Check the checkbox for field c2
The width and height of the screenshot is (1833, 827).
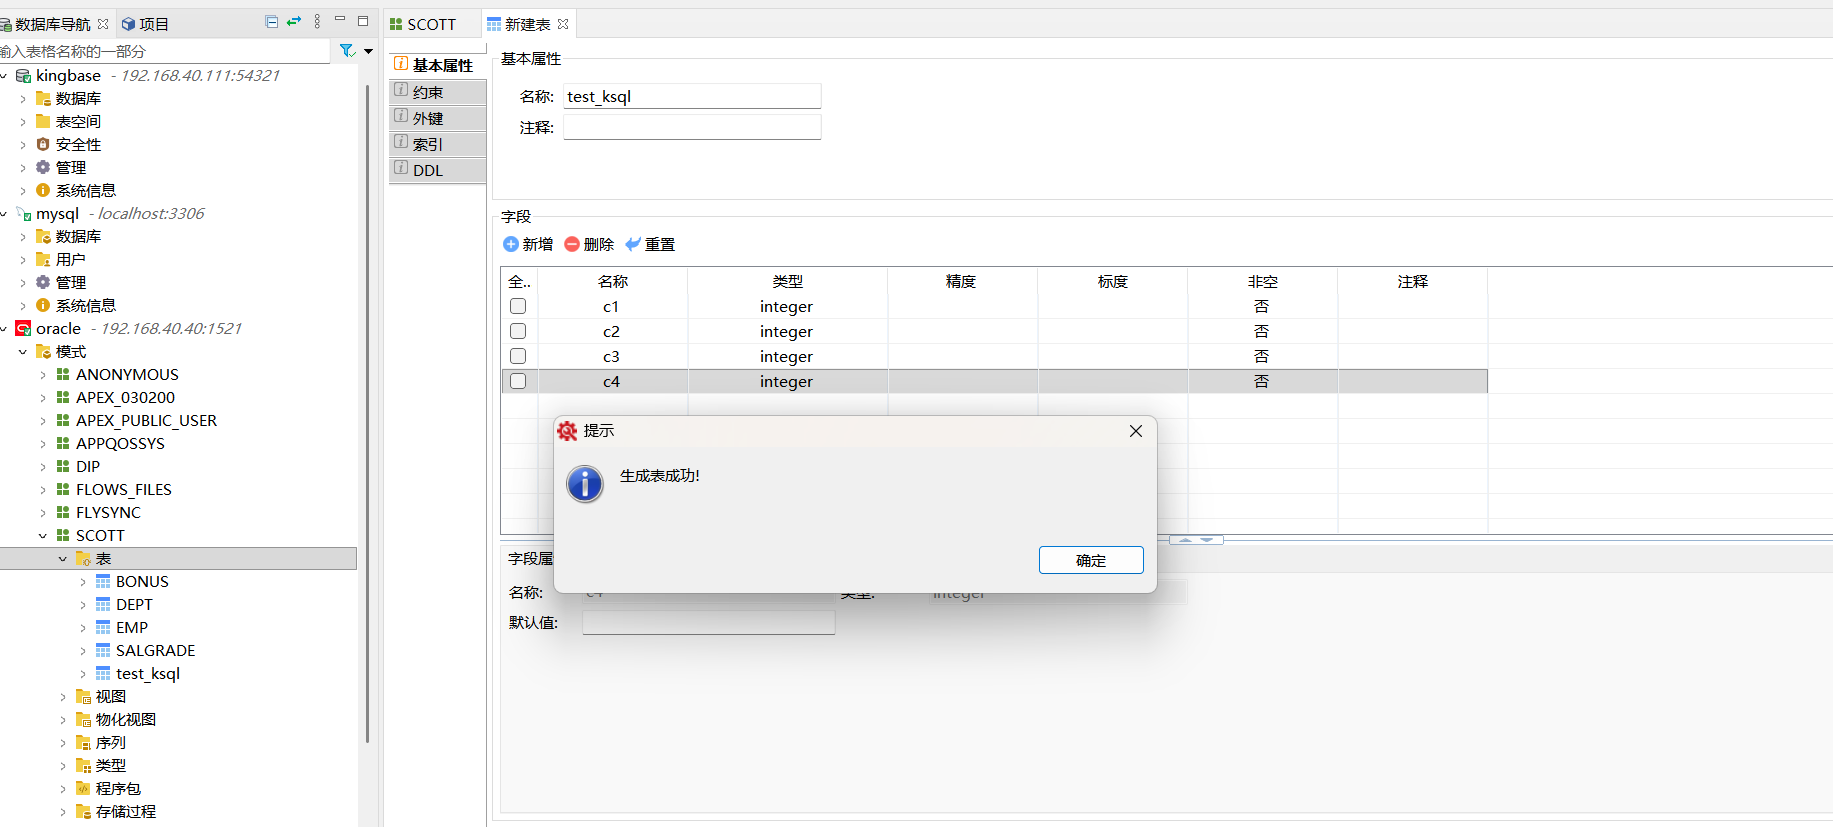[x=518, y=331]
